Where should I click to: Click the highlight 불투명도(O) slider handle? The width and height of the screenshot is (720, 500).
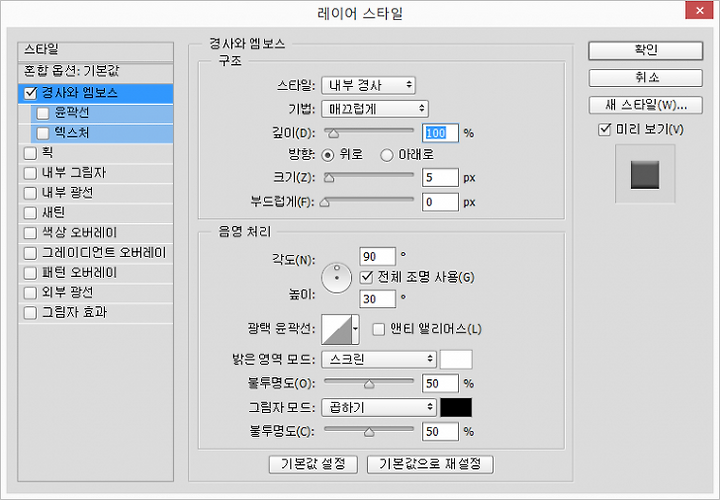(369, 384)
